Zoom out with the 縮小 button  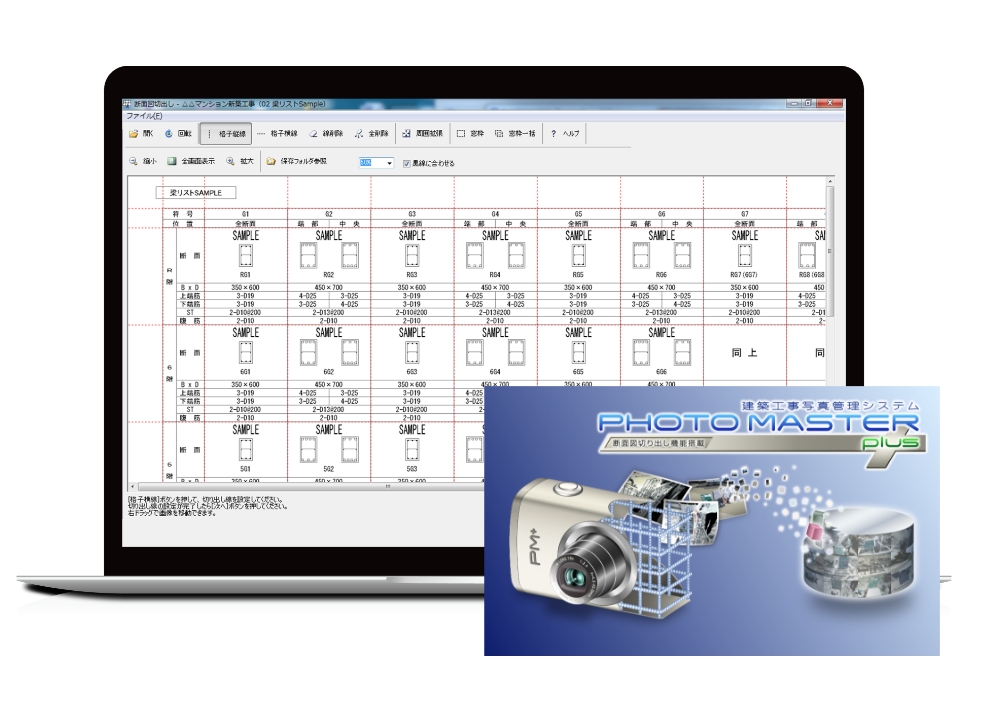[143, 161]
